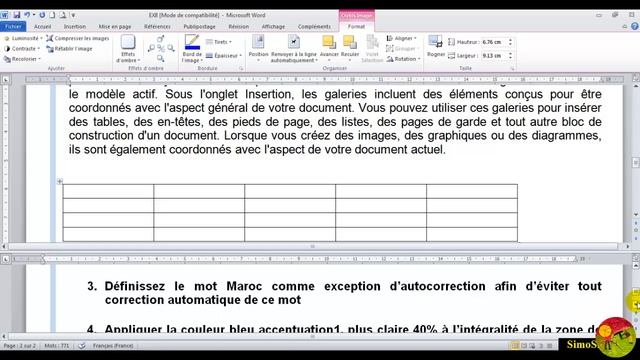This screenshot has height=360, width=640.
Task: Select the Rogner crop tool
Action: [x=436, y=46]
